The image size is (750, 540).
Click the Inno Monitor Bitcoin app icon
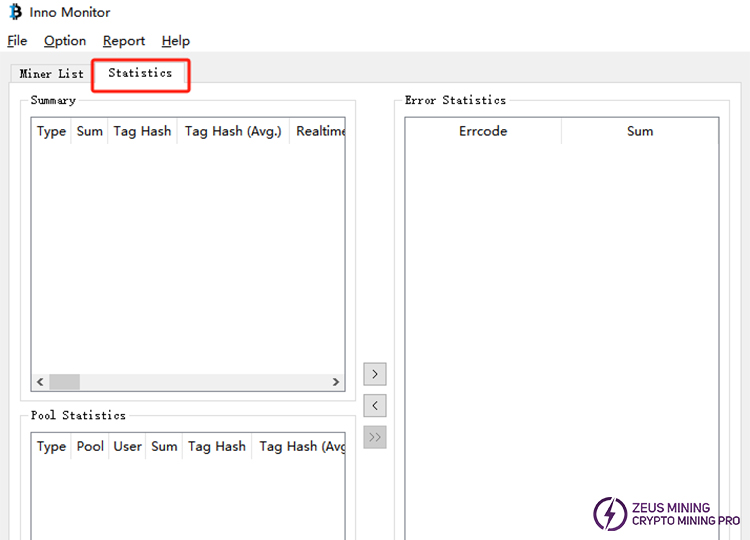pos(15,13)
